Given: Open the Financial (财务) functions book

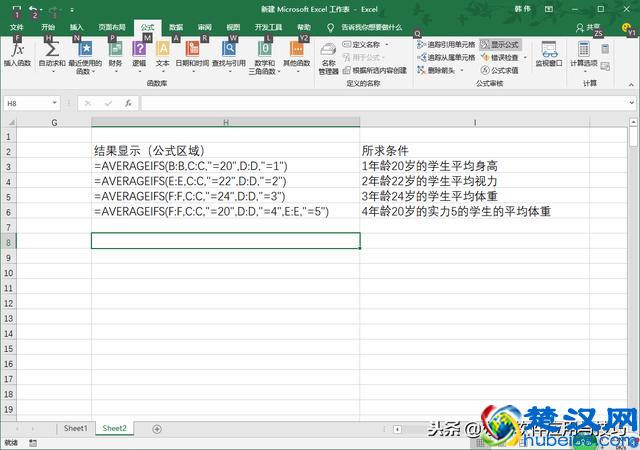Looking at the screenshot, I should 116,56.
